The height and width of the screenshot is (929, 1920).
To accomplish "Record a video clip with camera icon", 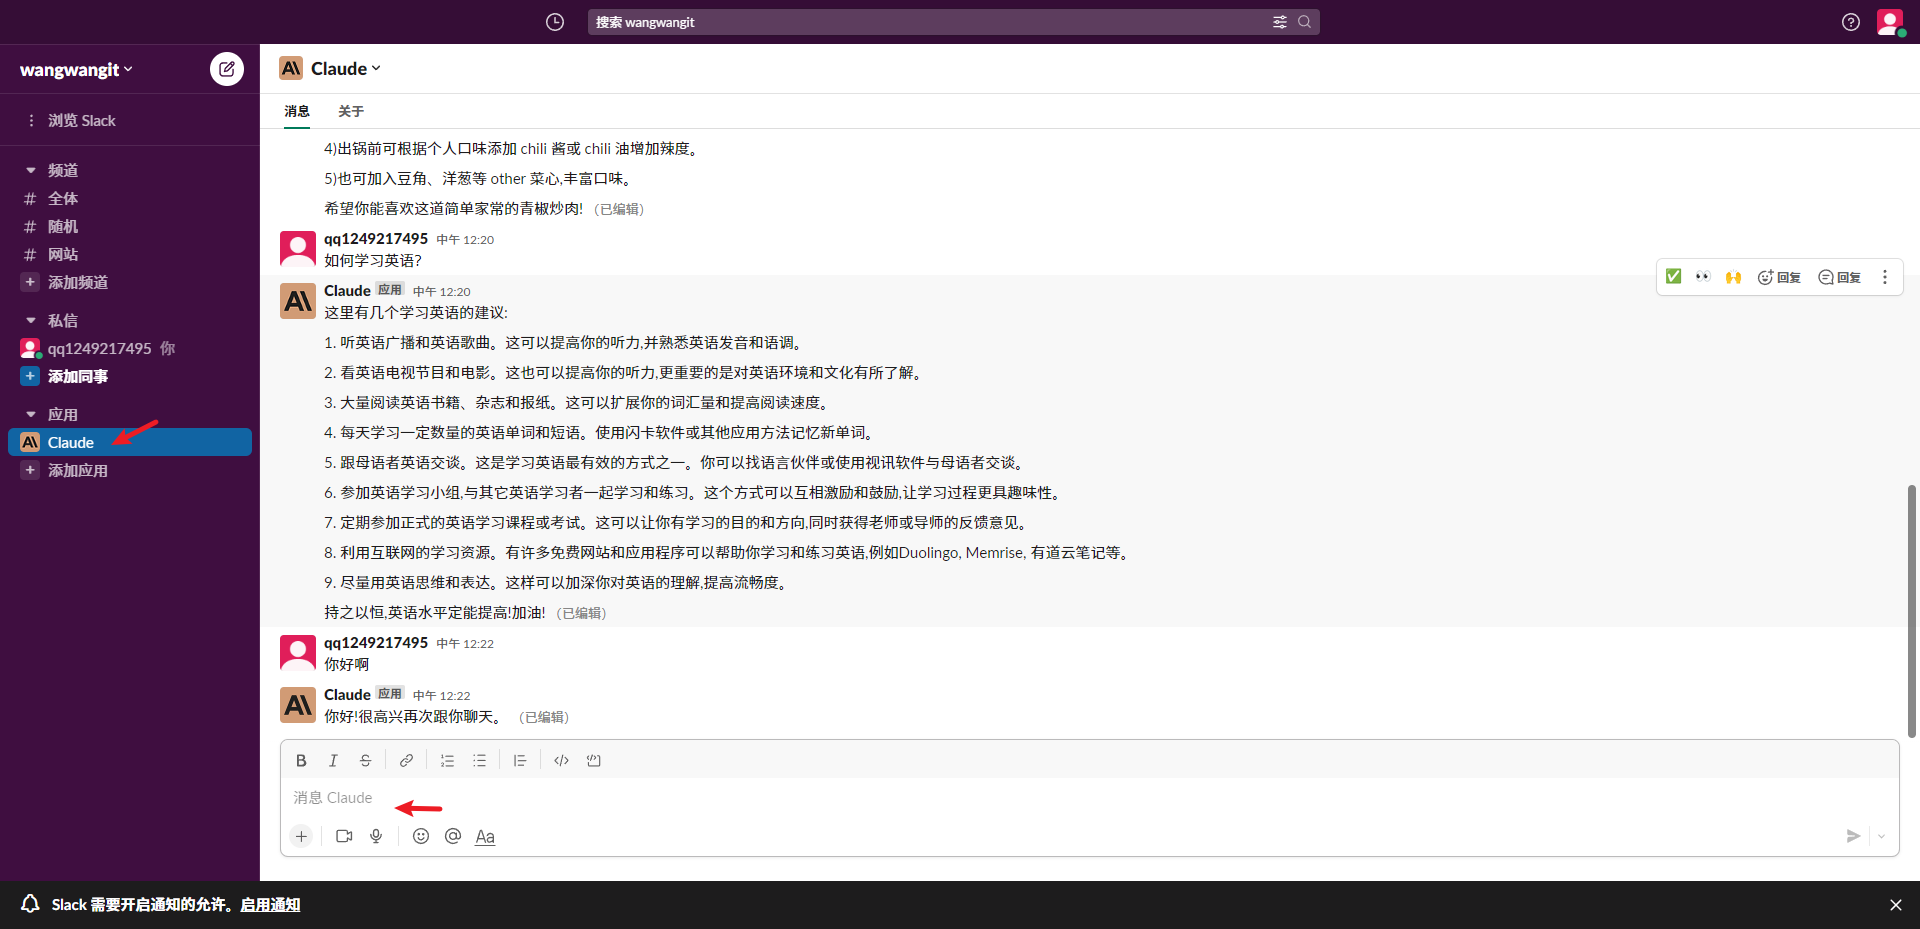I will click(x=344, y=836).
